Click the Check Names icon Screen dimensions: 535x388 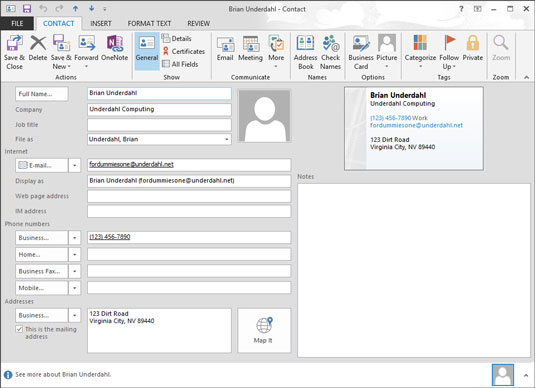(x=330, y=52)
